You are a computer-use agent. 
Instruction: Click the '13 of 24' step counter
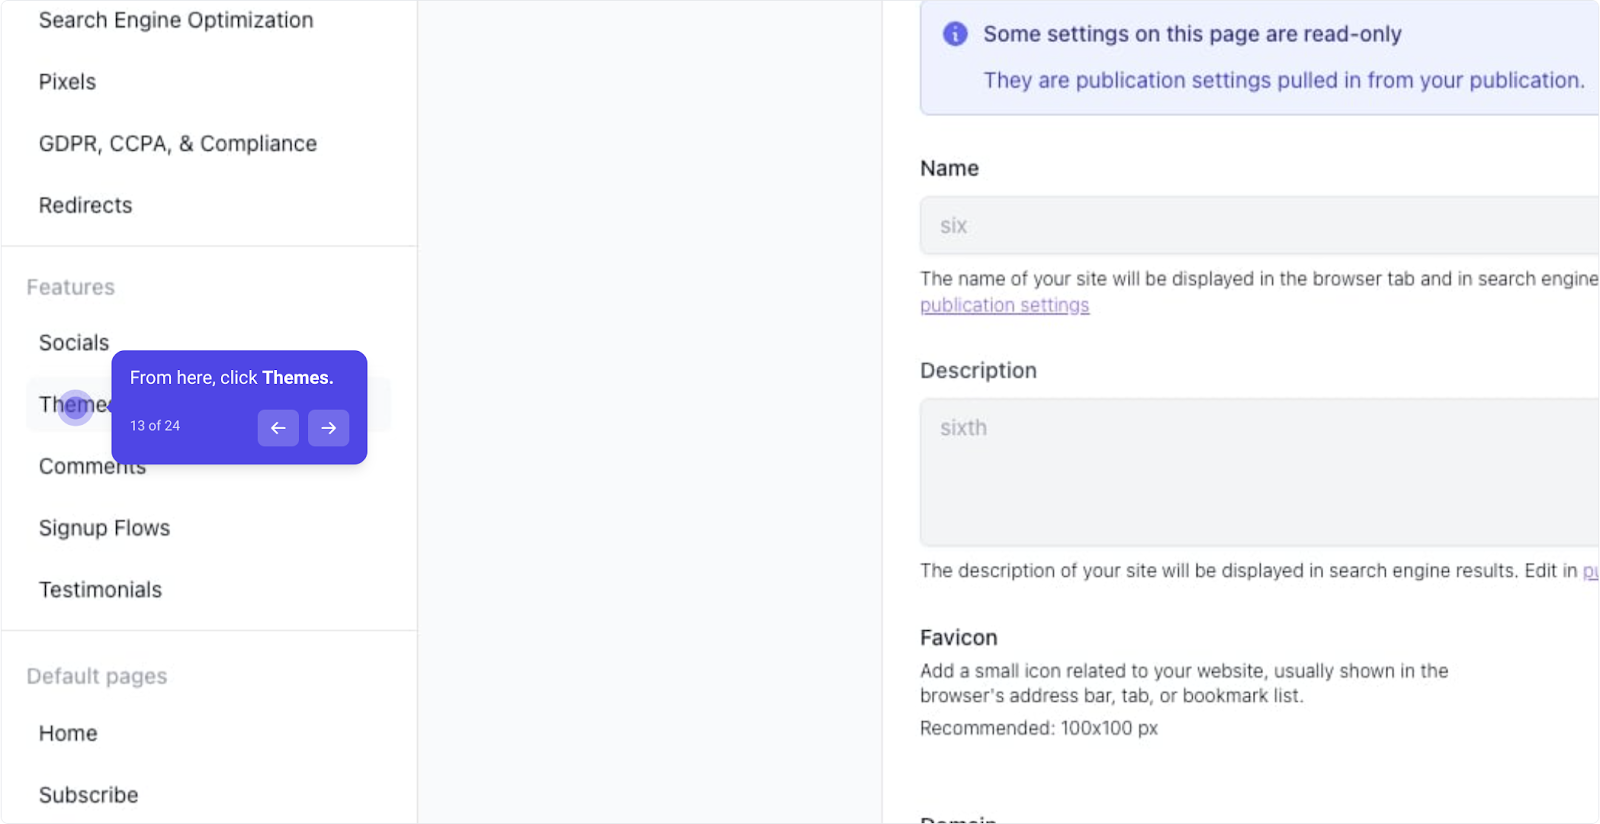tap(155, 426)
